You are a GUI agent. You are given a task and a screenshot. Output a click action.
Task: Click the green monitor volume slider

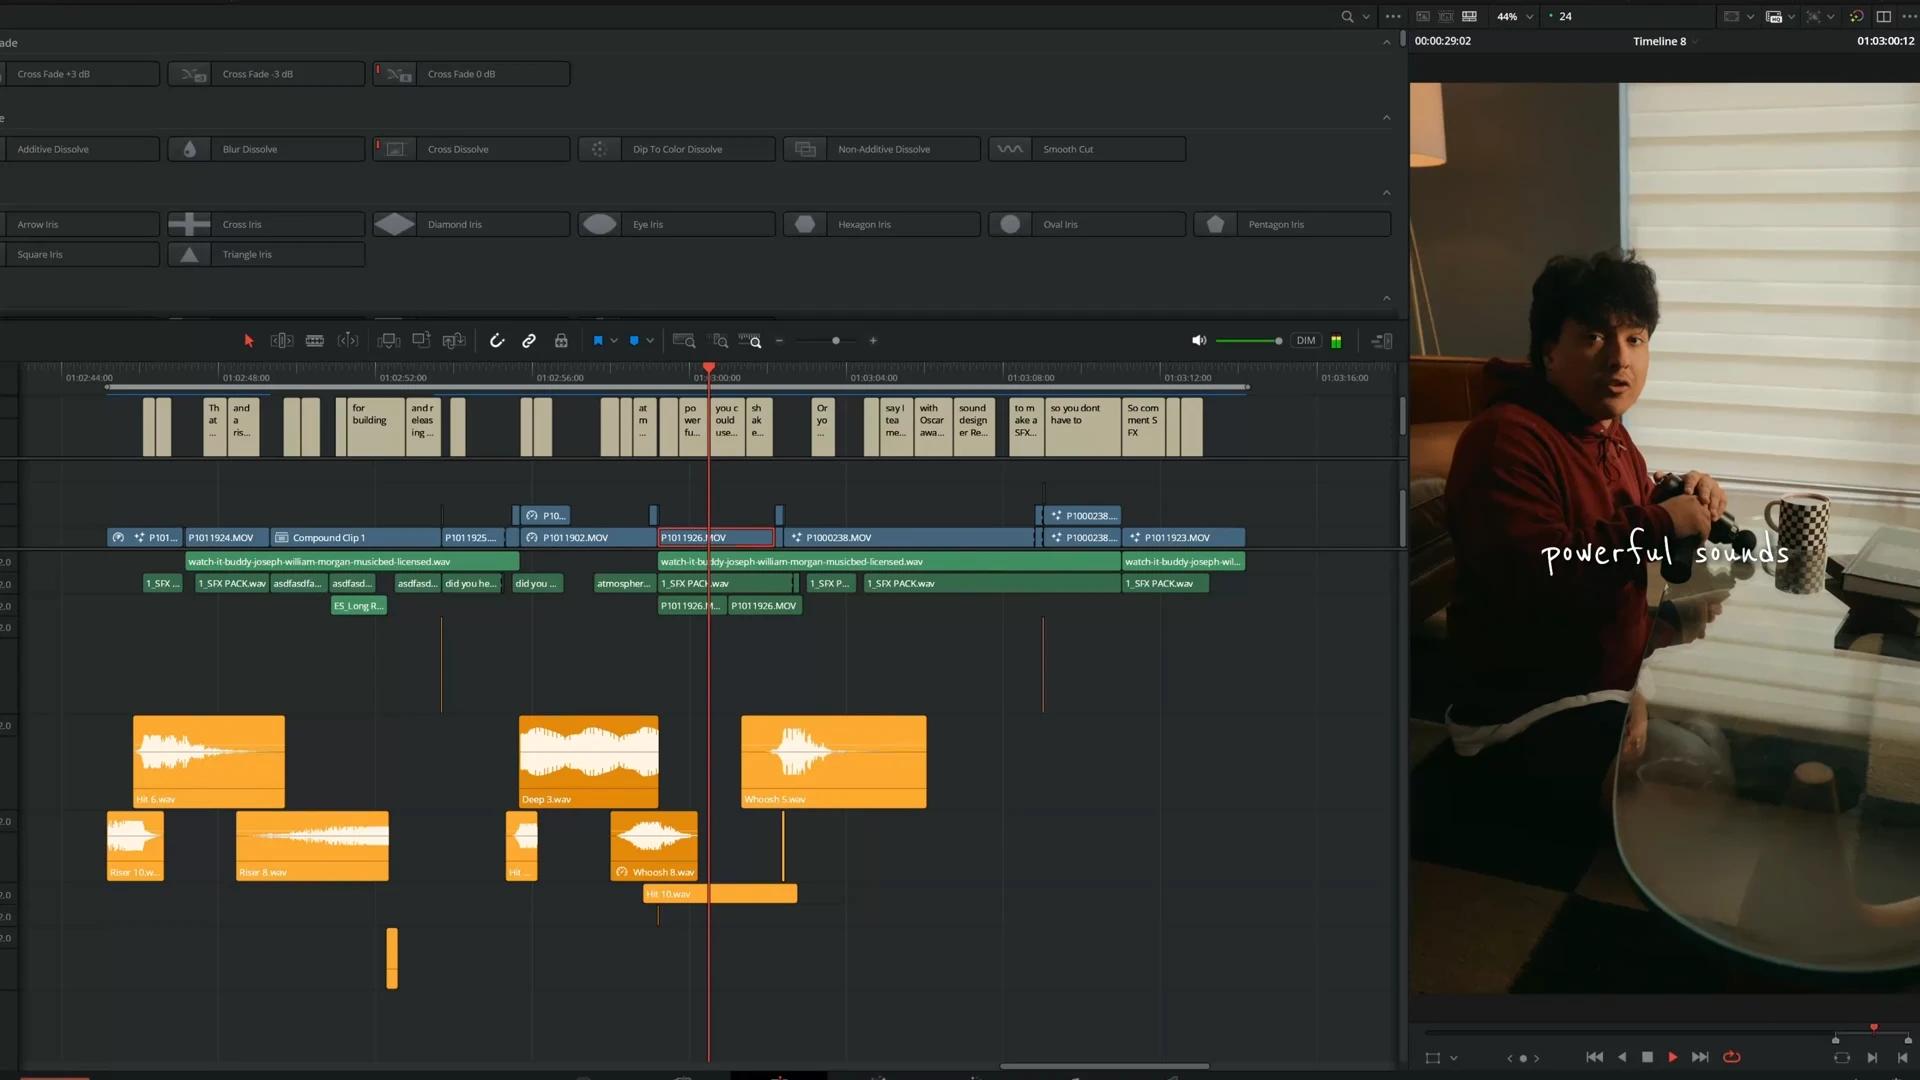(1247, 341)
